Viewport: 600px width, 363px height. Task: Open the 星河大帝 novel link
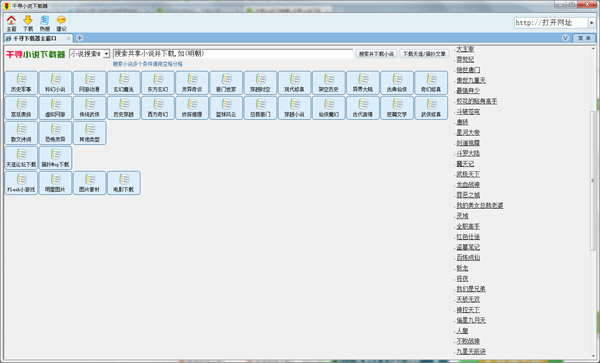[468, 132]
